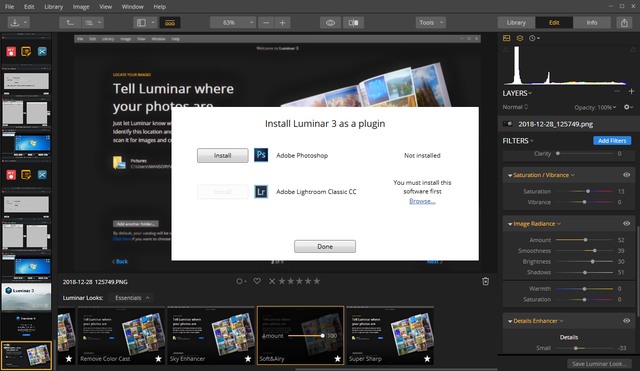Adjust the Vibrance slider
This screenshot has width=640, height=371.
click(584, 202)
